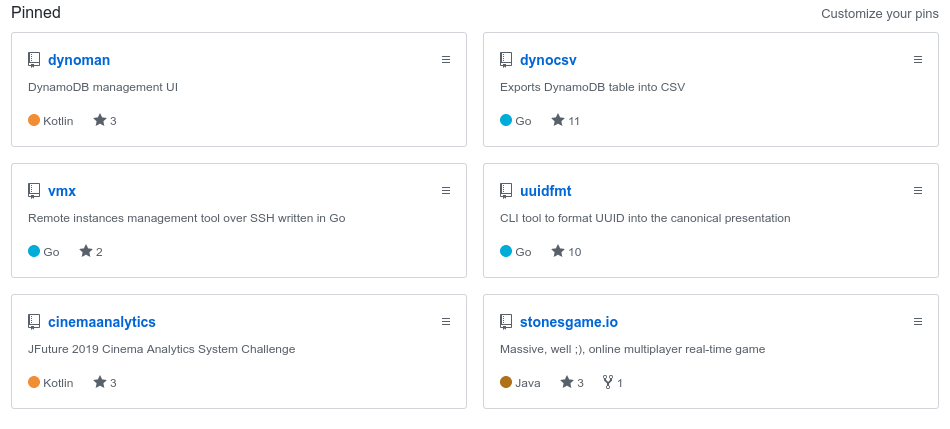Click the Kotlin language label on dynoman
The image size is (950, 429).
click(58, 121)
